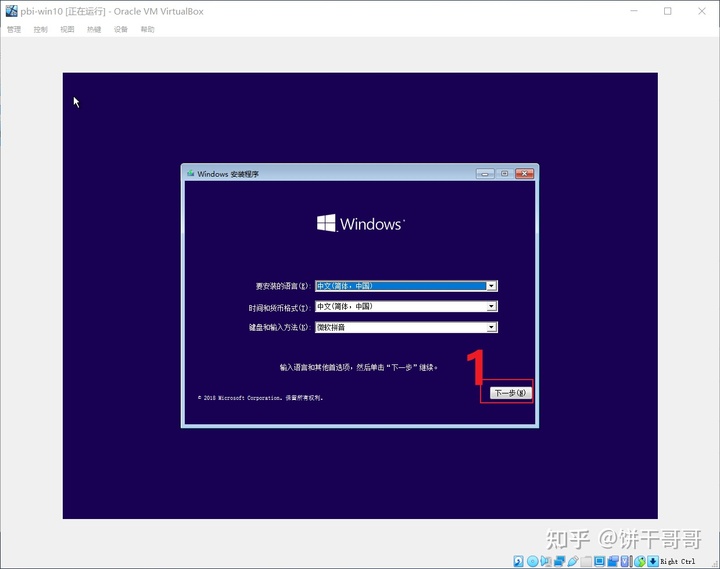Maximize the VirtualBox window
This screenshot has height=569, width=720.
tap(668, 11)
